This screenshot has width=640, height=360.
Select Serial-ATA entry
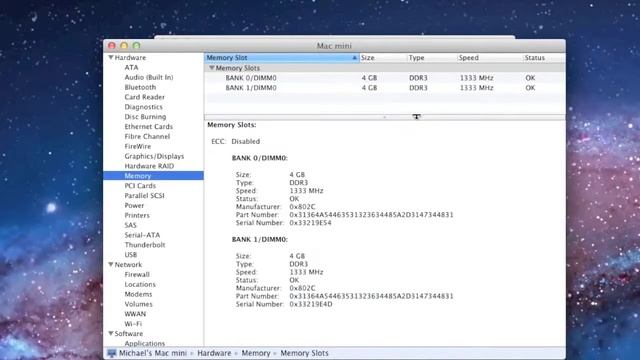(x=142, y=235)
